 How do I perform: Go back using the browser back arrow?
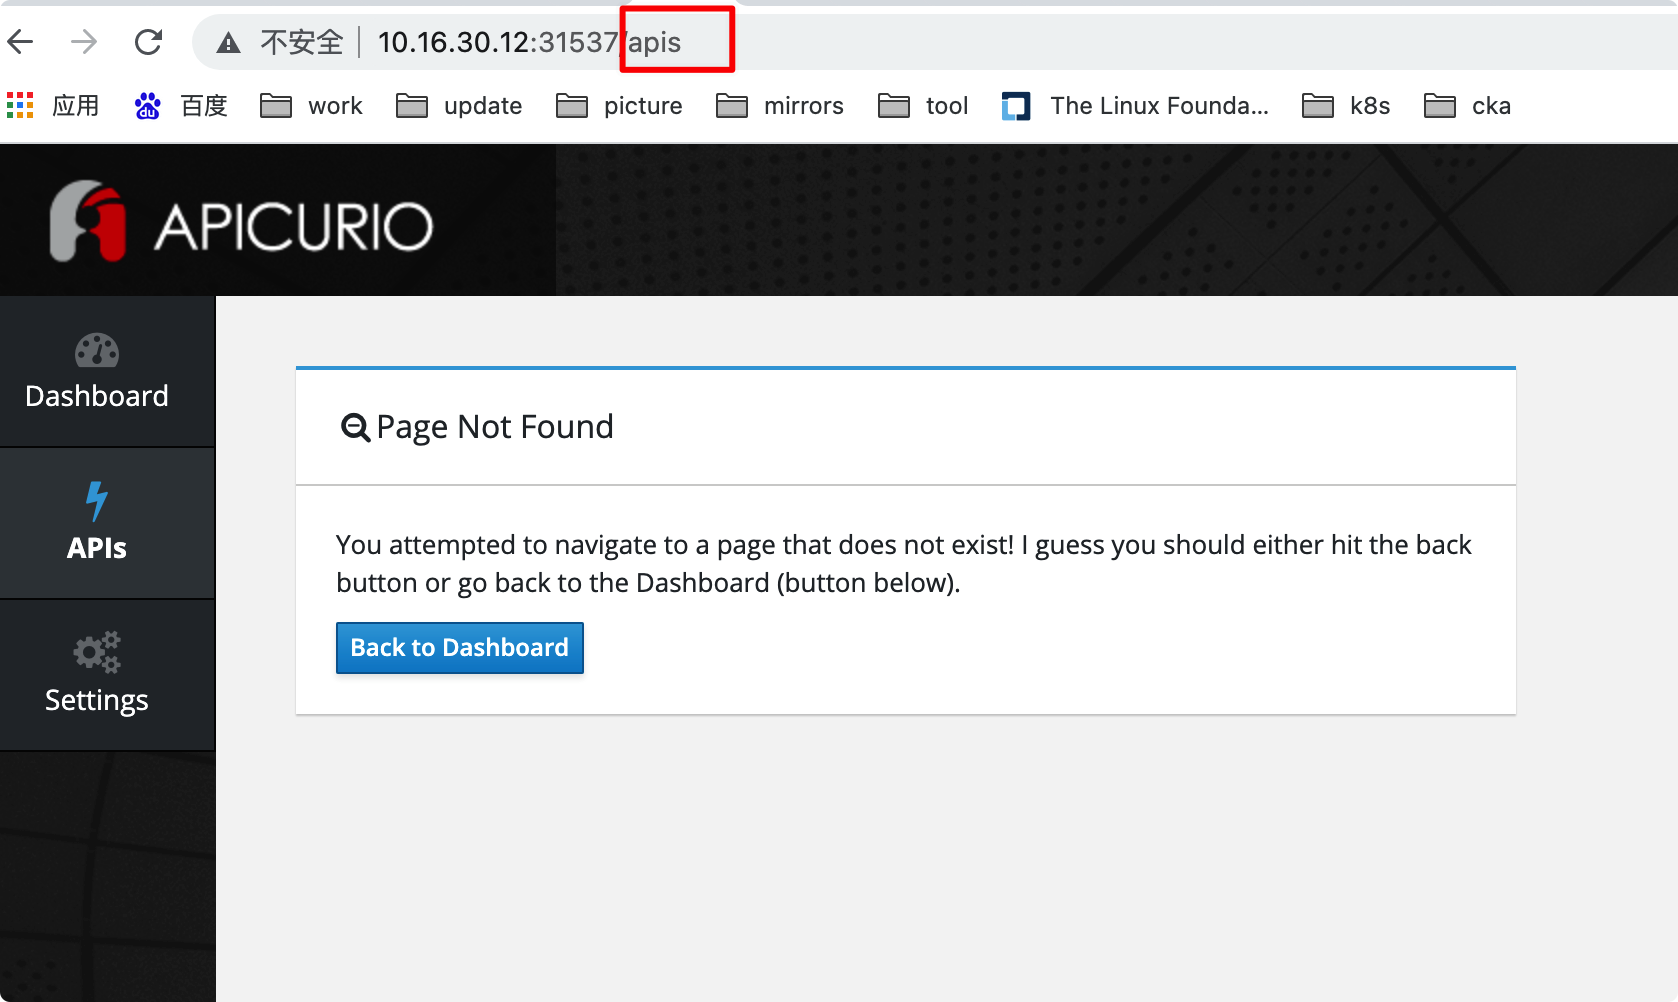click(20, 41)
